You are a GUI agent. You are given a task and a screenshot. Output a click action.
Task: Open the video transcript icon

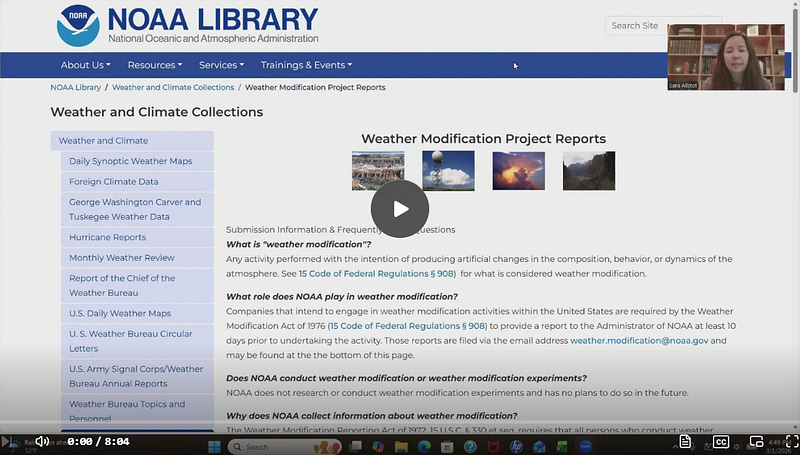685,442
